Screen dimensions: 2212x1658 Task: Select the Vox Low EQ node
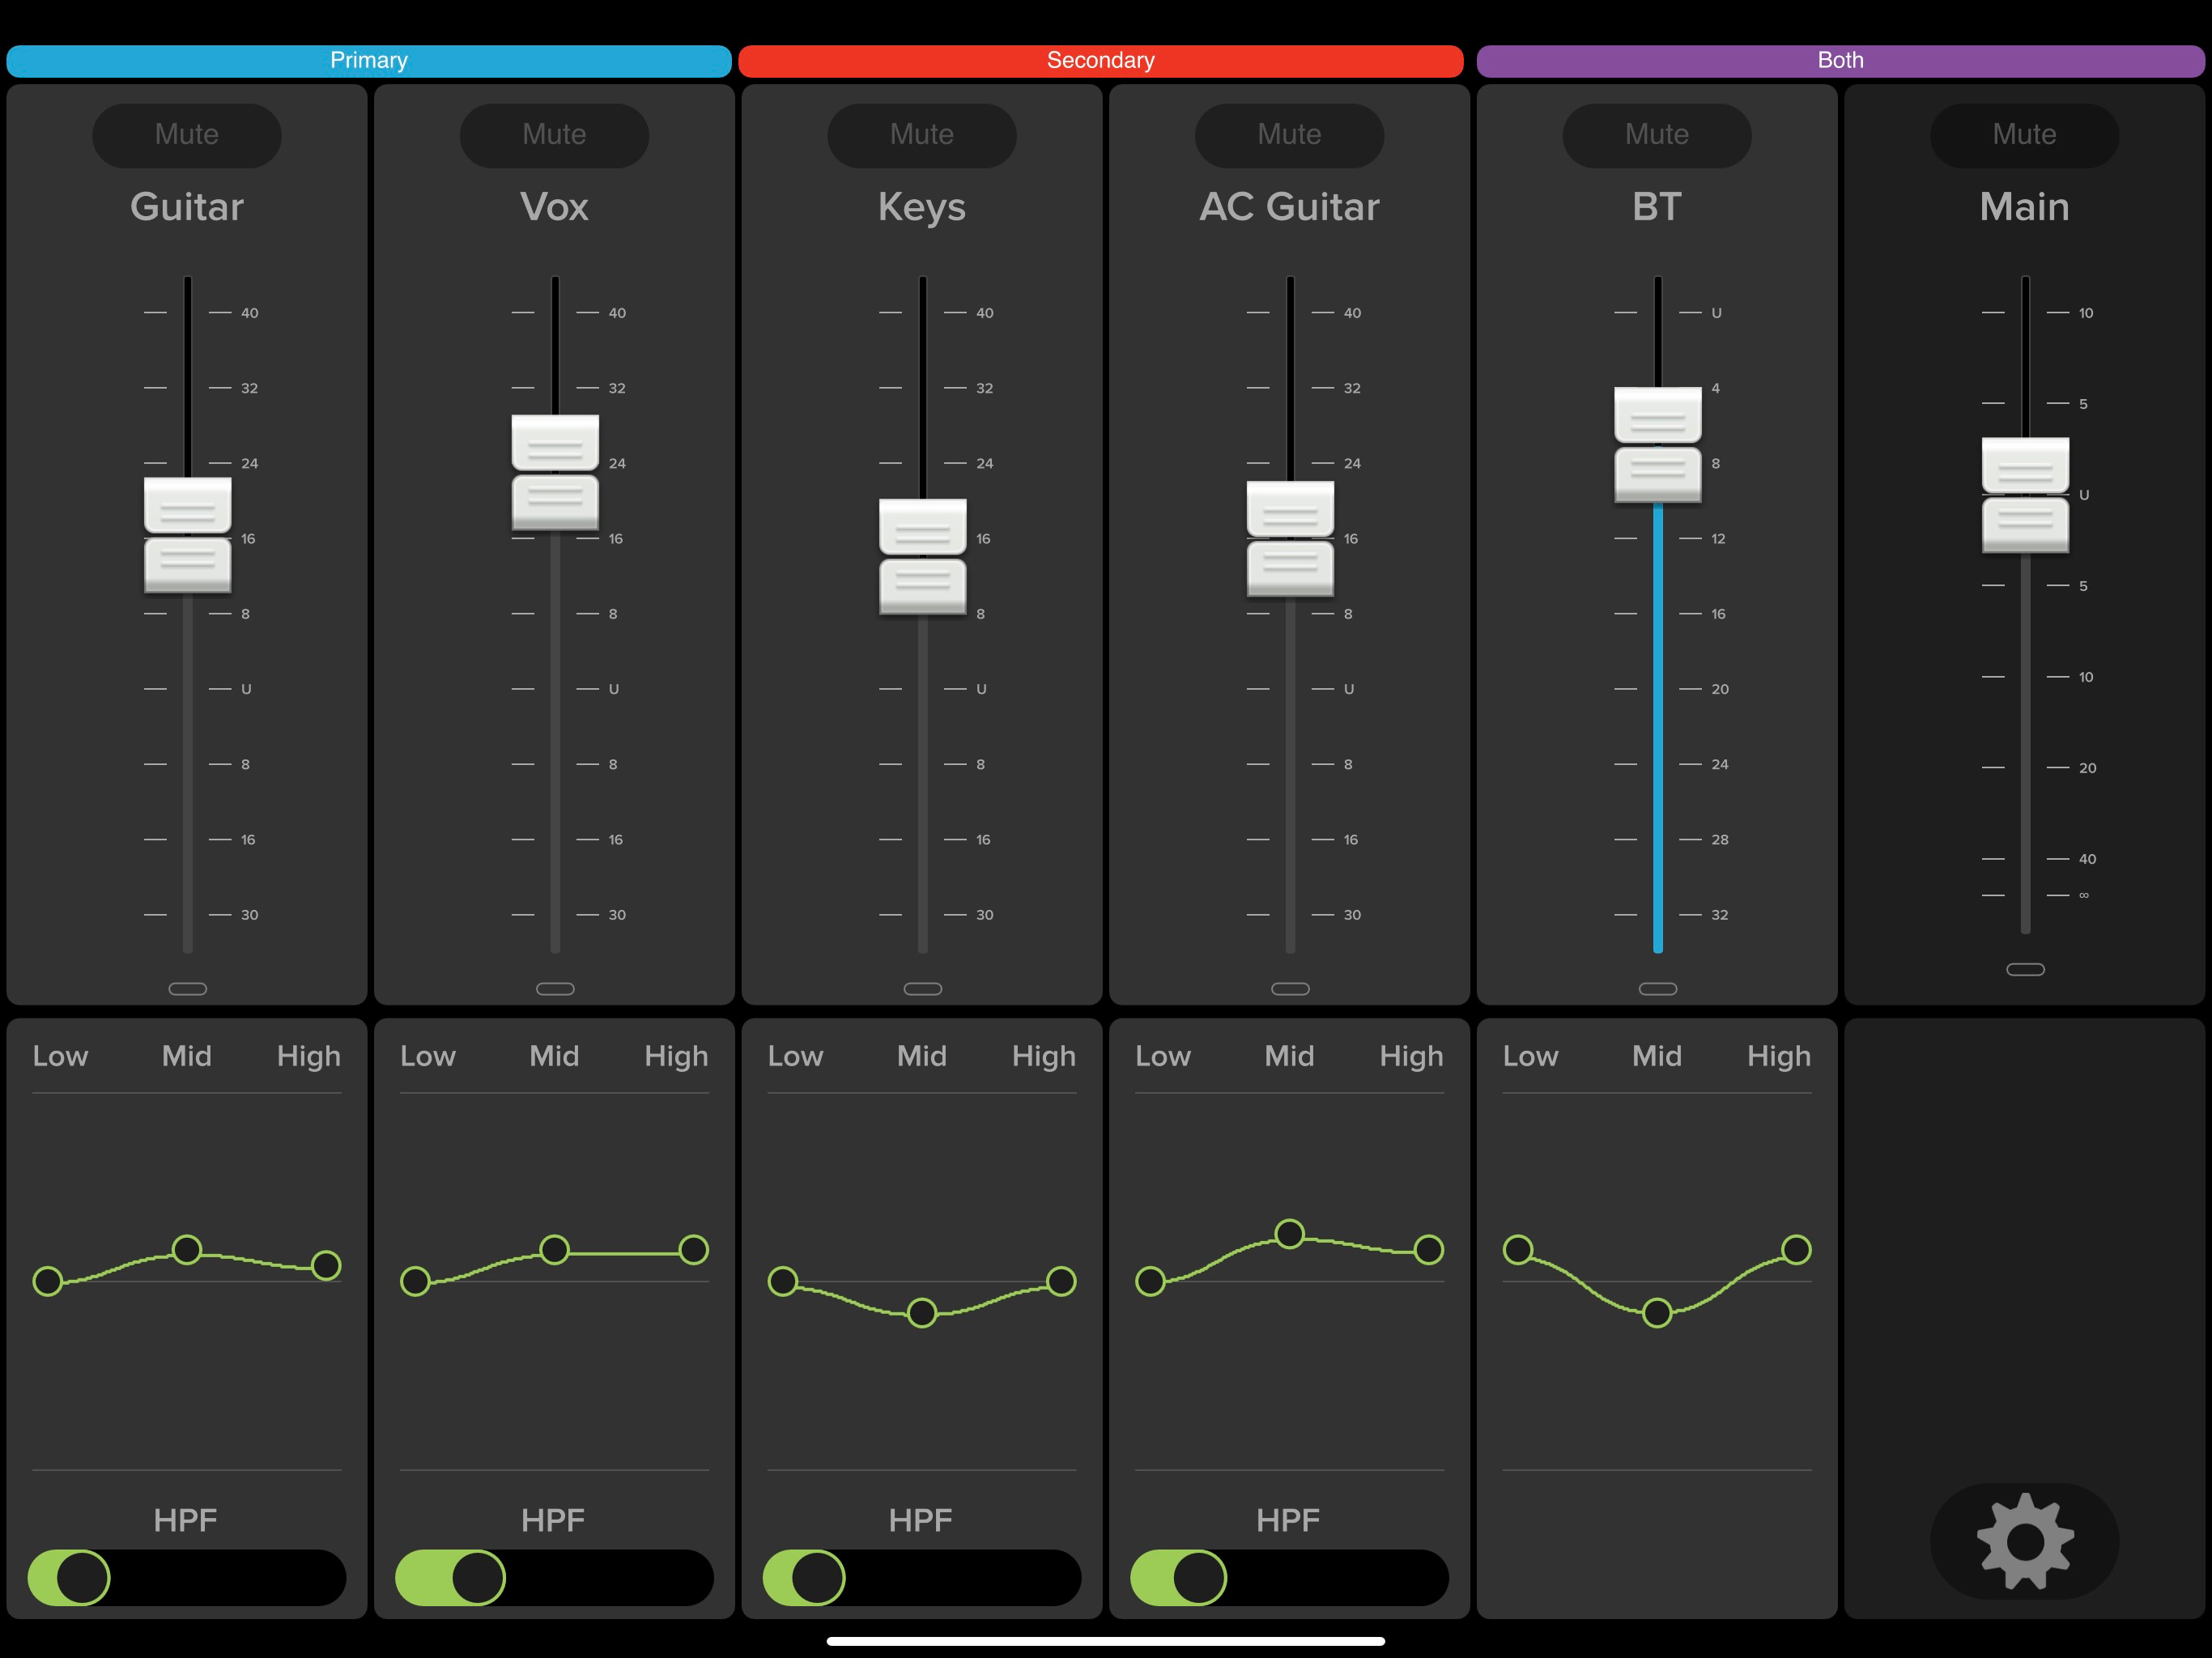[415, 1281]
